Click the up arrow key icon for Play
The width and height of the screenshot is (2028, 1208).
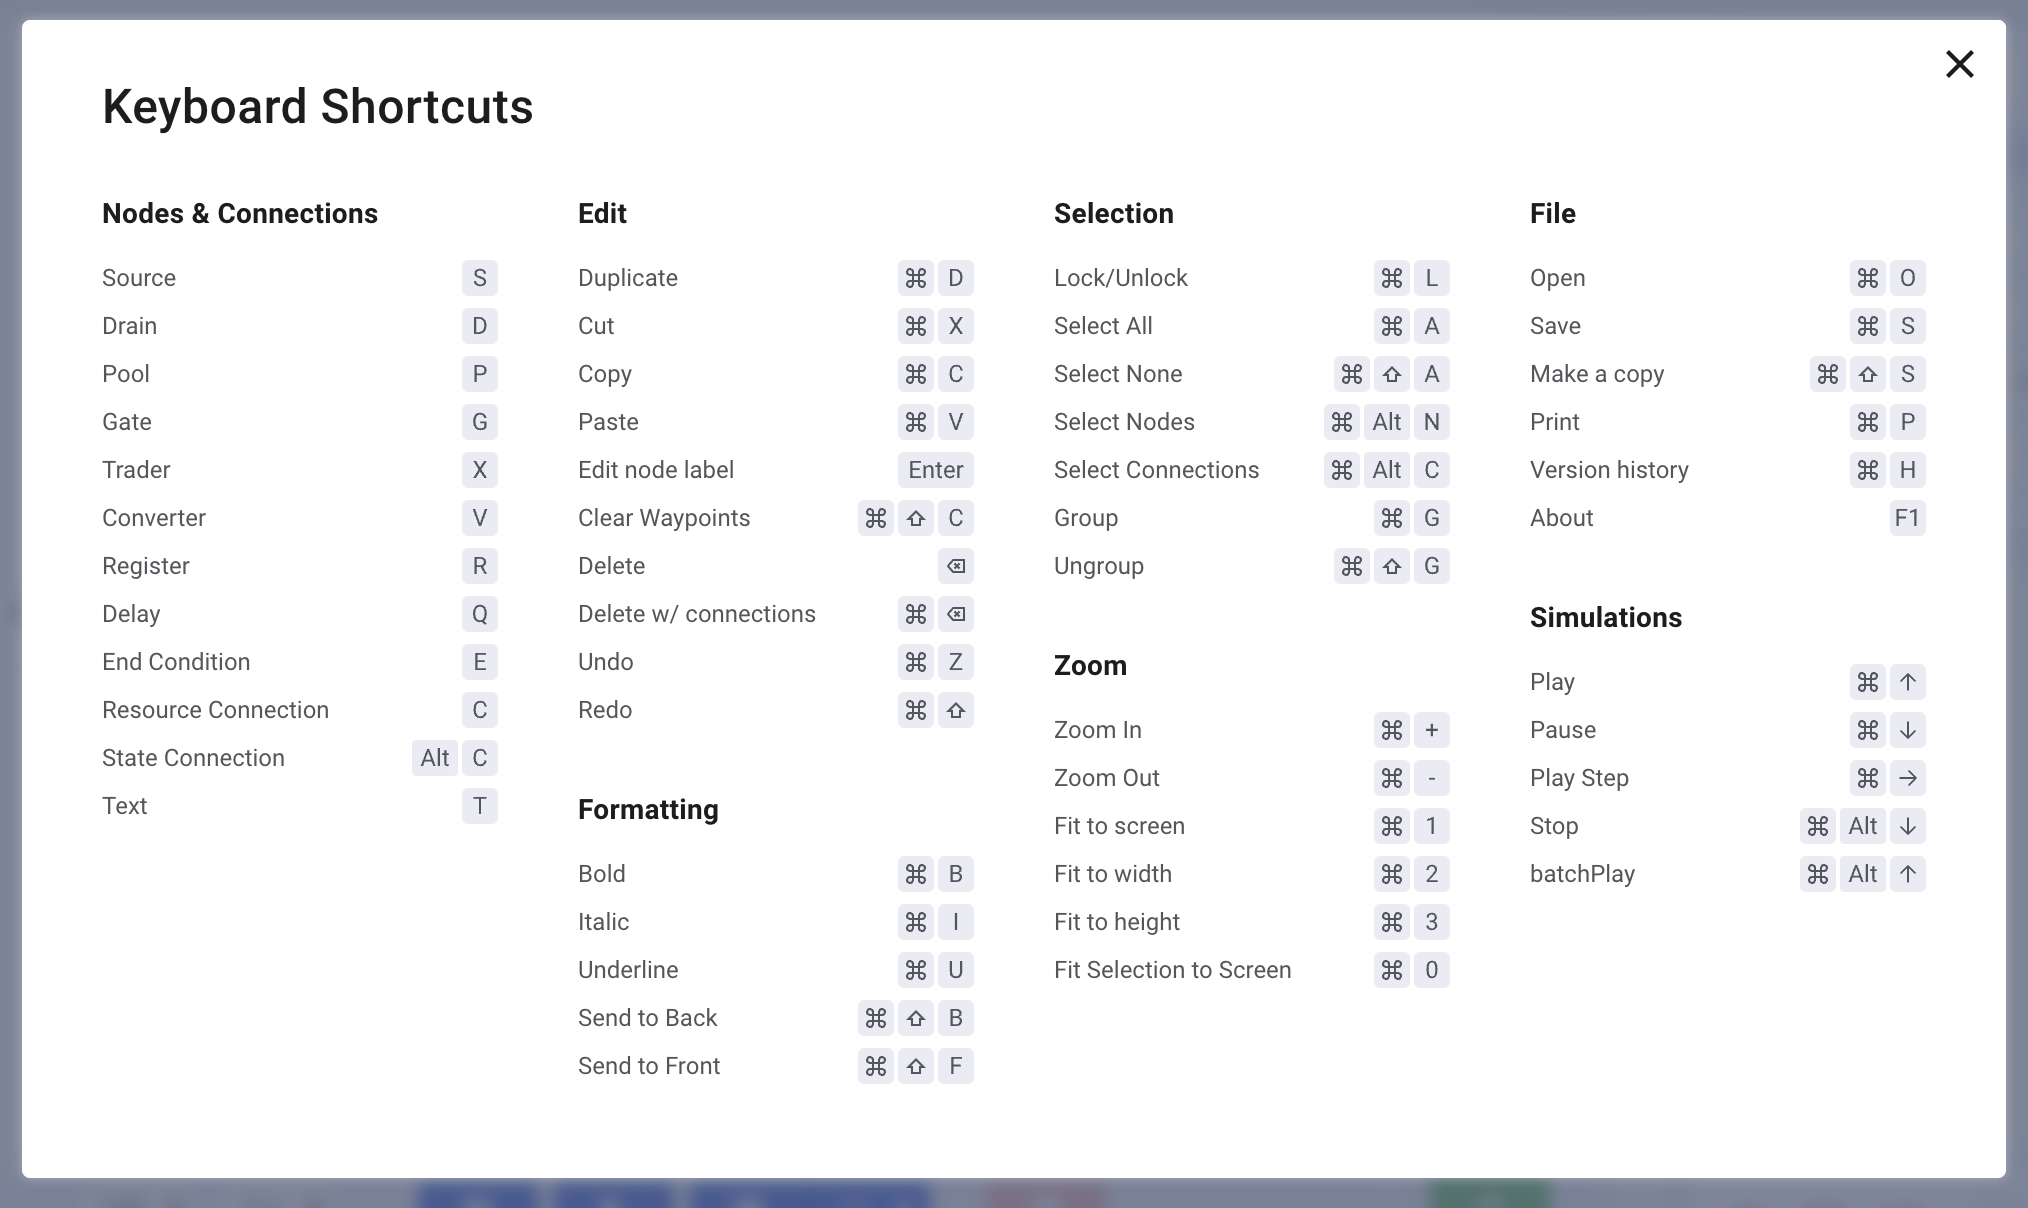(1908, 682)
